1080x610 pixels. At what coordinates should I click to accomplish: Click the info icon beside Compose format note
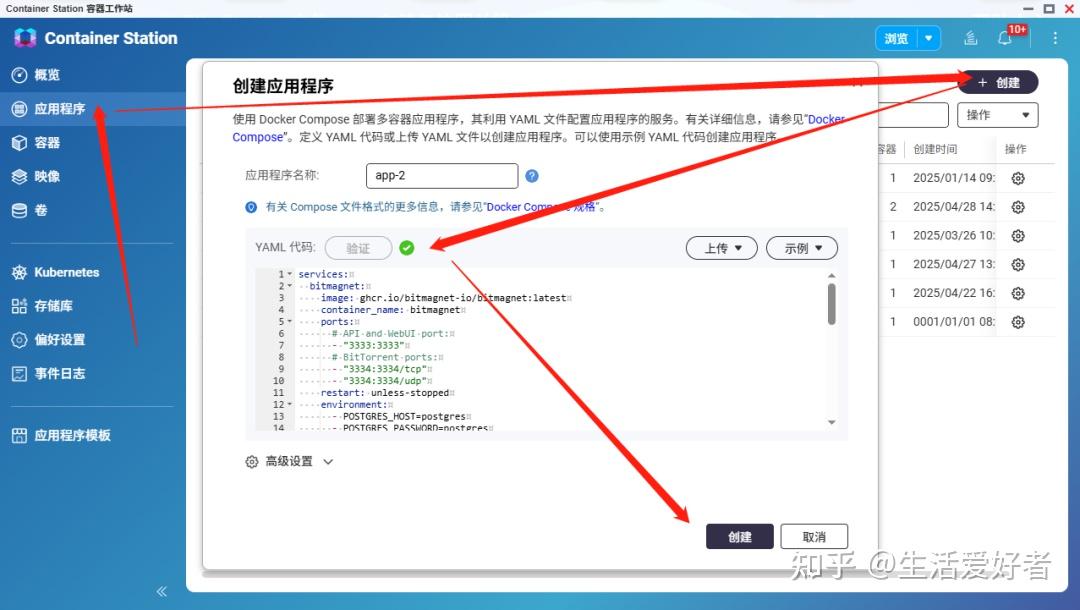tap(251, 207)
